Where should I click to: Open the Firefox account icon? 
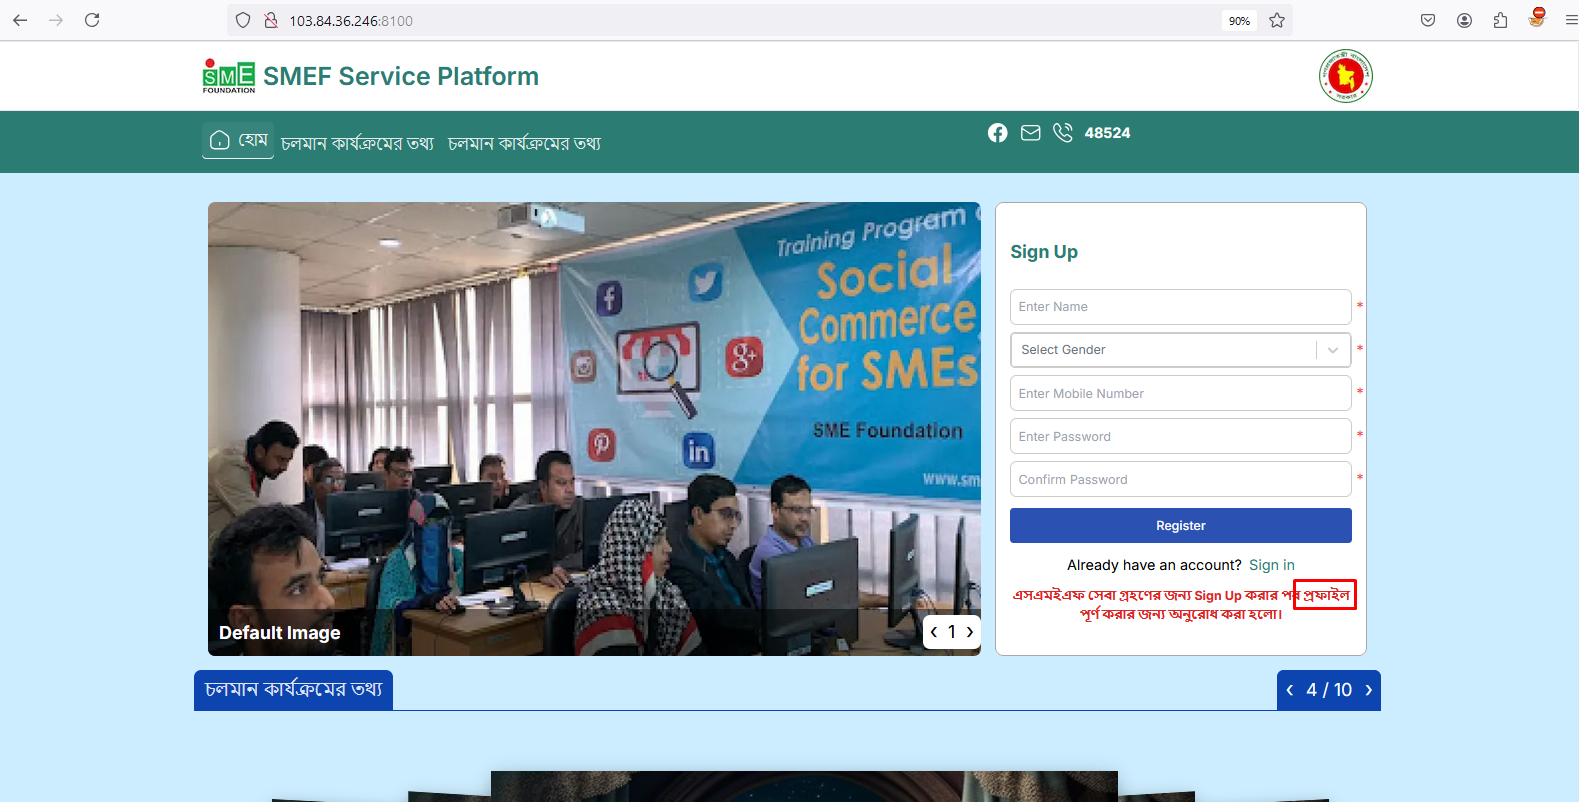[1464, 20]
